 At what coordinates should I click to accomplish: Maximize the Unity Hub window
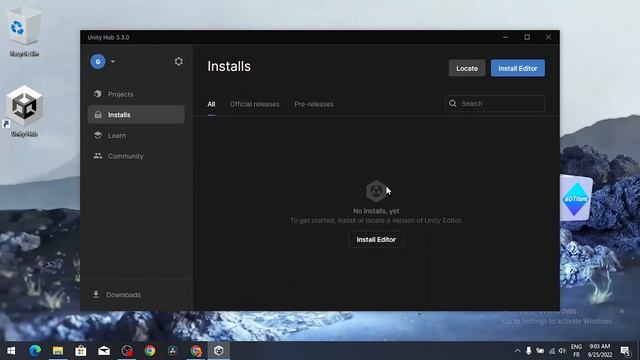point(527,37)
